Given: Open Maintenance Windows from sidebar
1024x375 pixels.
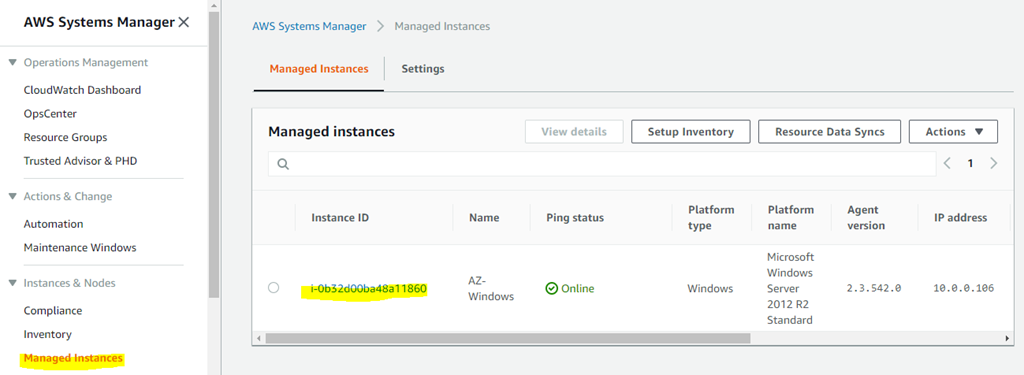Looking at the screenshot, I should coord(80,248).
